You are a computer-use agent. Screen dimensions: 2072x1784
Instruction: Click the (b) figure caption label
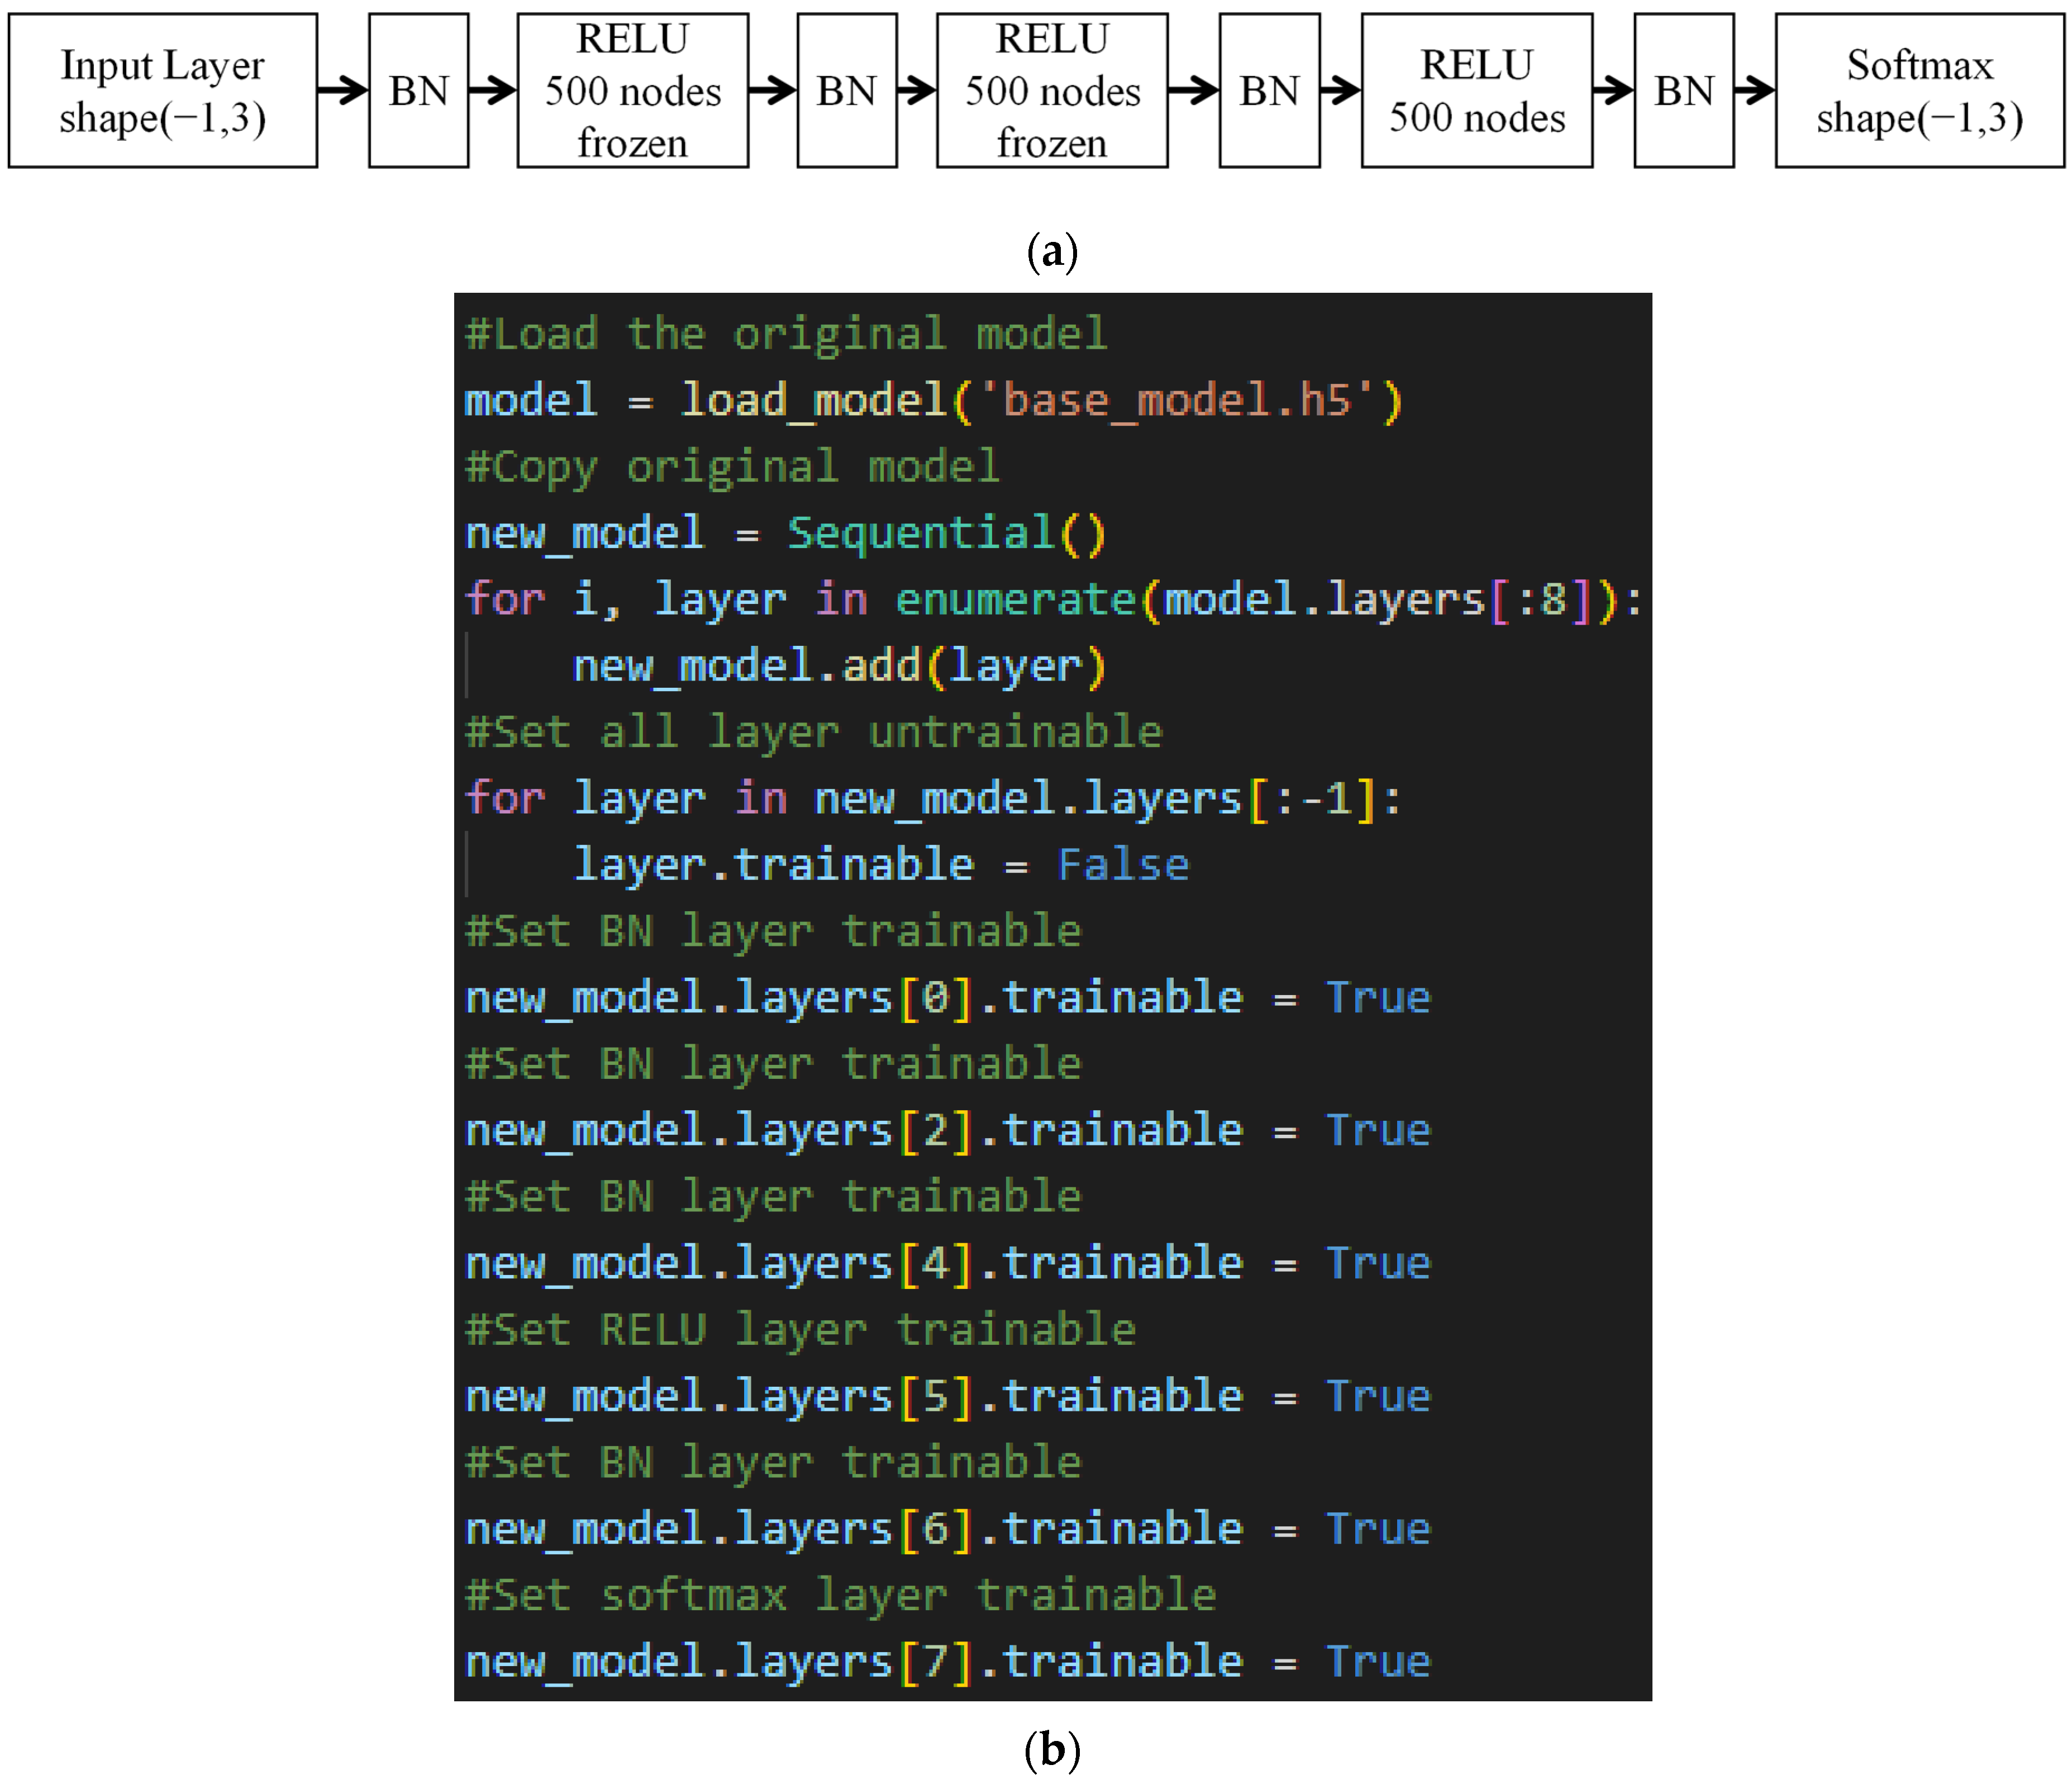coord(1052,1750)
